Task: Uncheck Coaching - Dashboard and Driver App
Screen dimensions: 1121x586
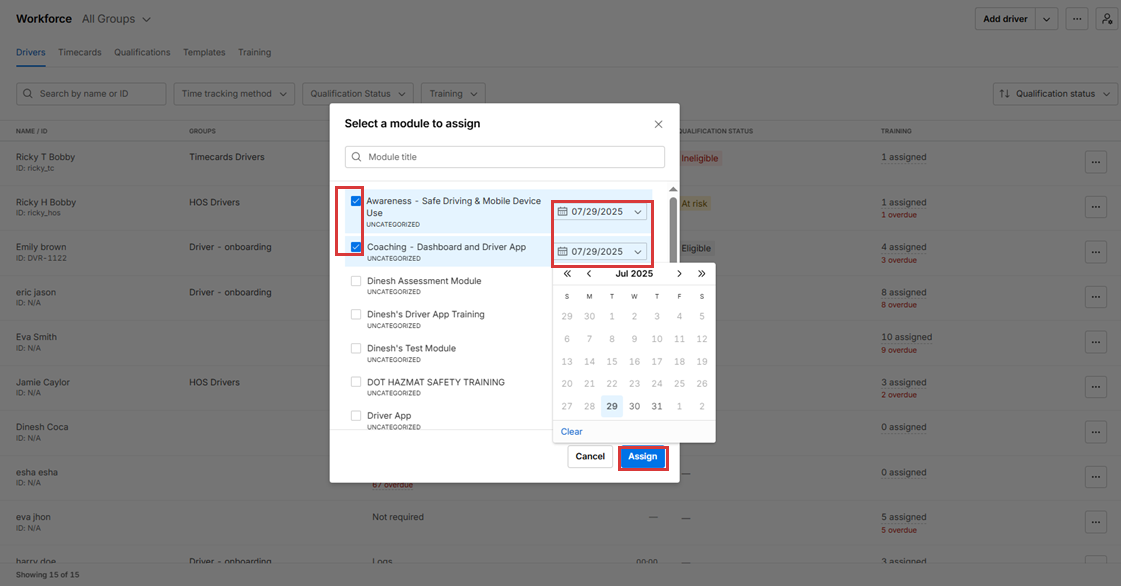Action: tap(356, 247)
